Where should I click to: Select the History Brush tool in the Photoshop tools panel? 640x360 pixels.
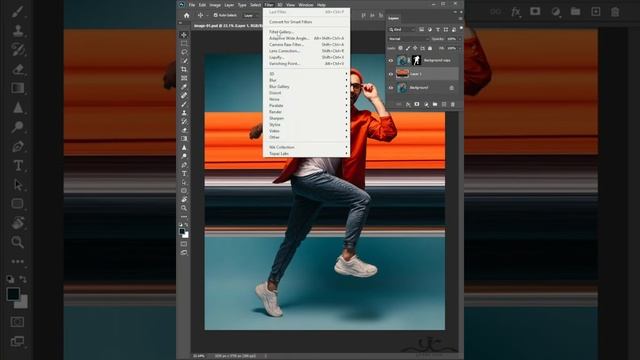(x=184, y=121)
